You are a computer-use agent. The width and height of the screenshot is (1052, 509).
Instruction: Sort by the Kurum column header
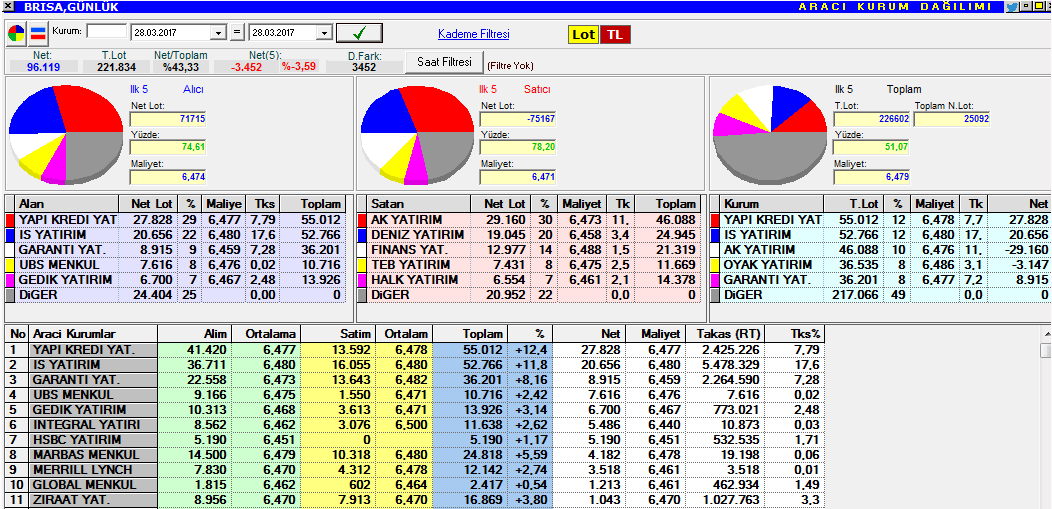pyautogui.click(x=772, y=203)
